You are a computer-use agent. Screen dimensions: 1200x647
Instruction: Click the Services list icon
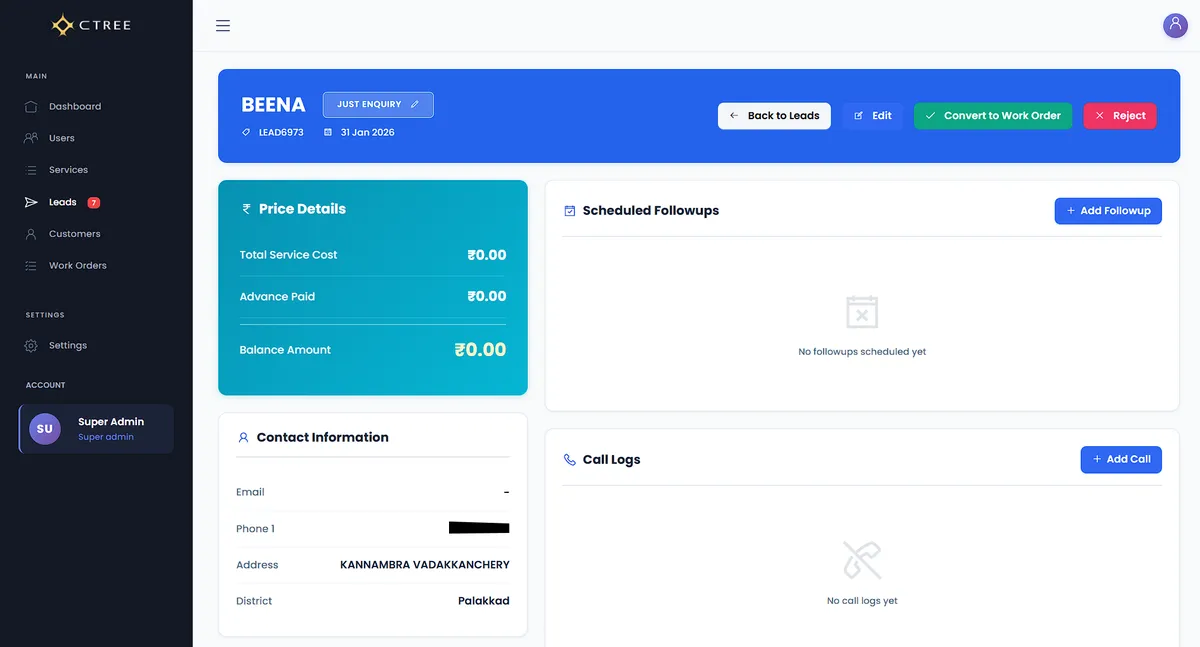coord(31,170)
